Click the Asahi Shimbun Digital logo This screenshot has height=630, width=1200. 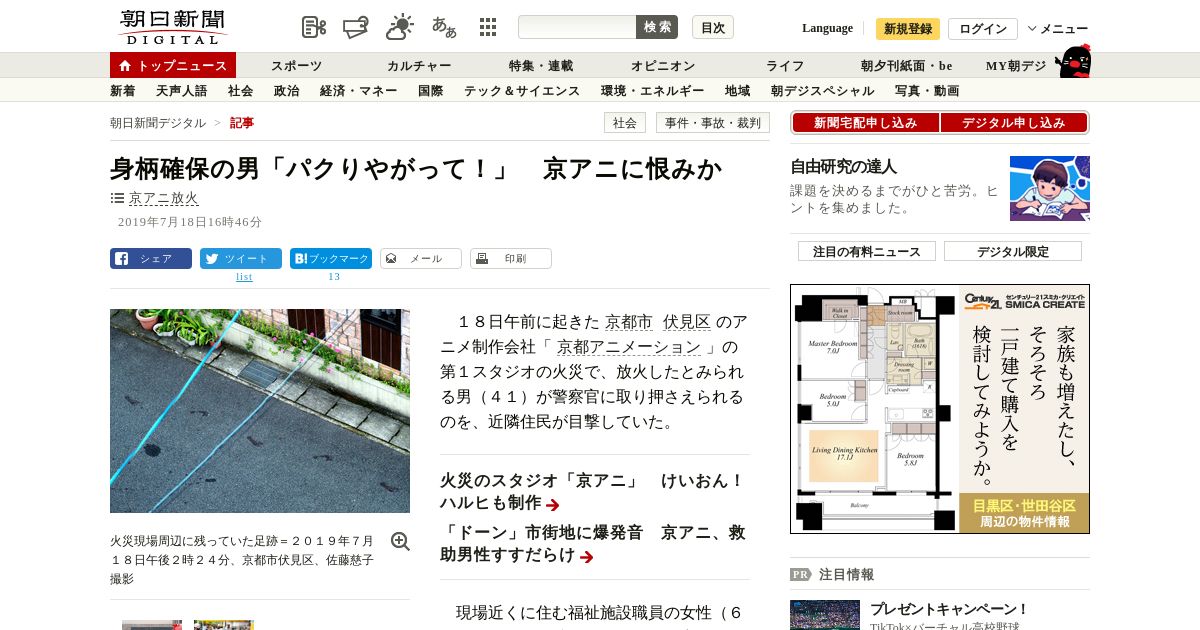click(x=172, y=27)
